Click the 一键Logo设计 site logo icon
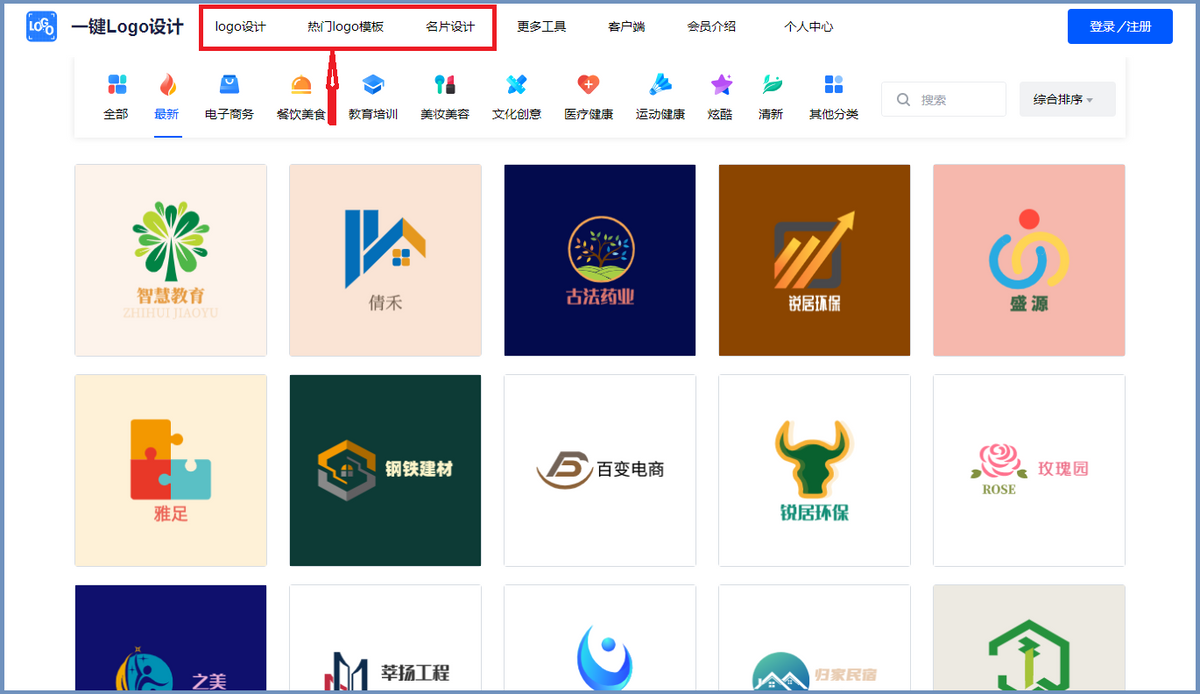The image size is (1200, 694). (41, 27)
